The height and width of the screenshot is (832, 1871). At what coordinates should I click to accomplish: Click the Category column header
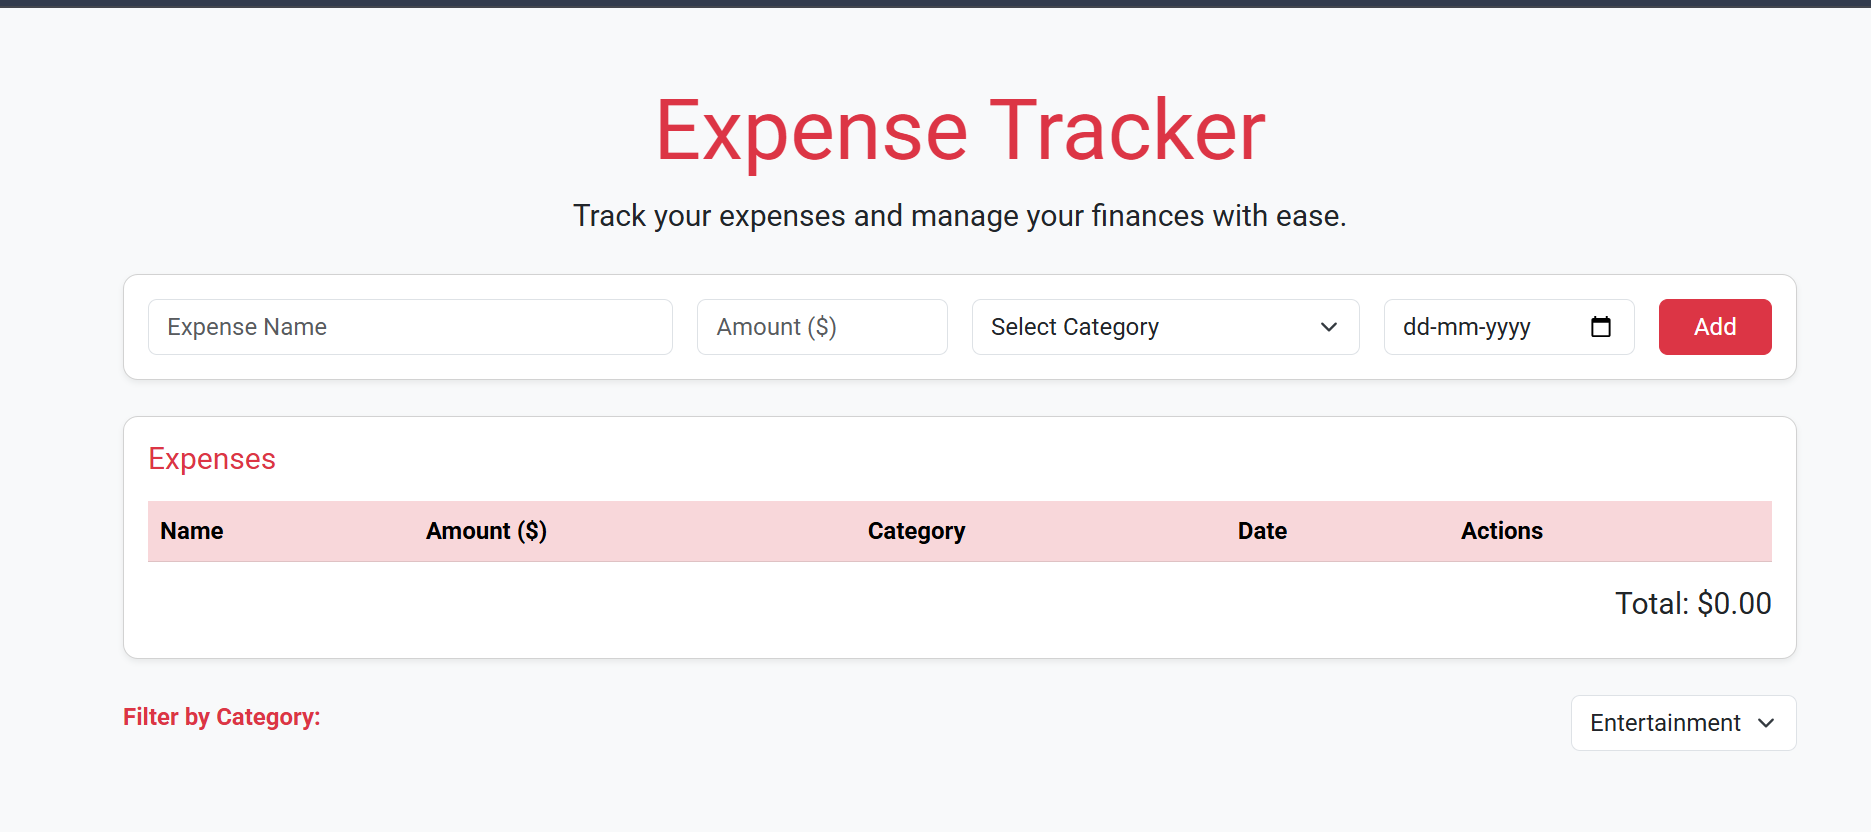point(915,531)
